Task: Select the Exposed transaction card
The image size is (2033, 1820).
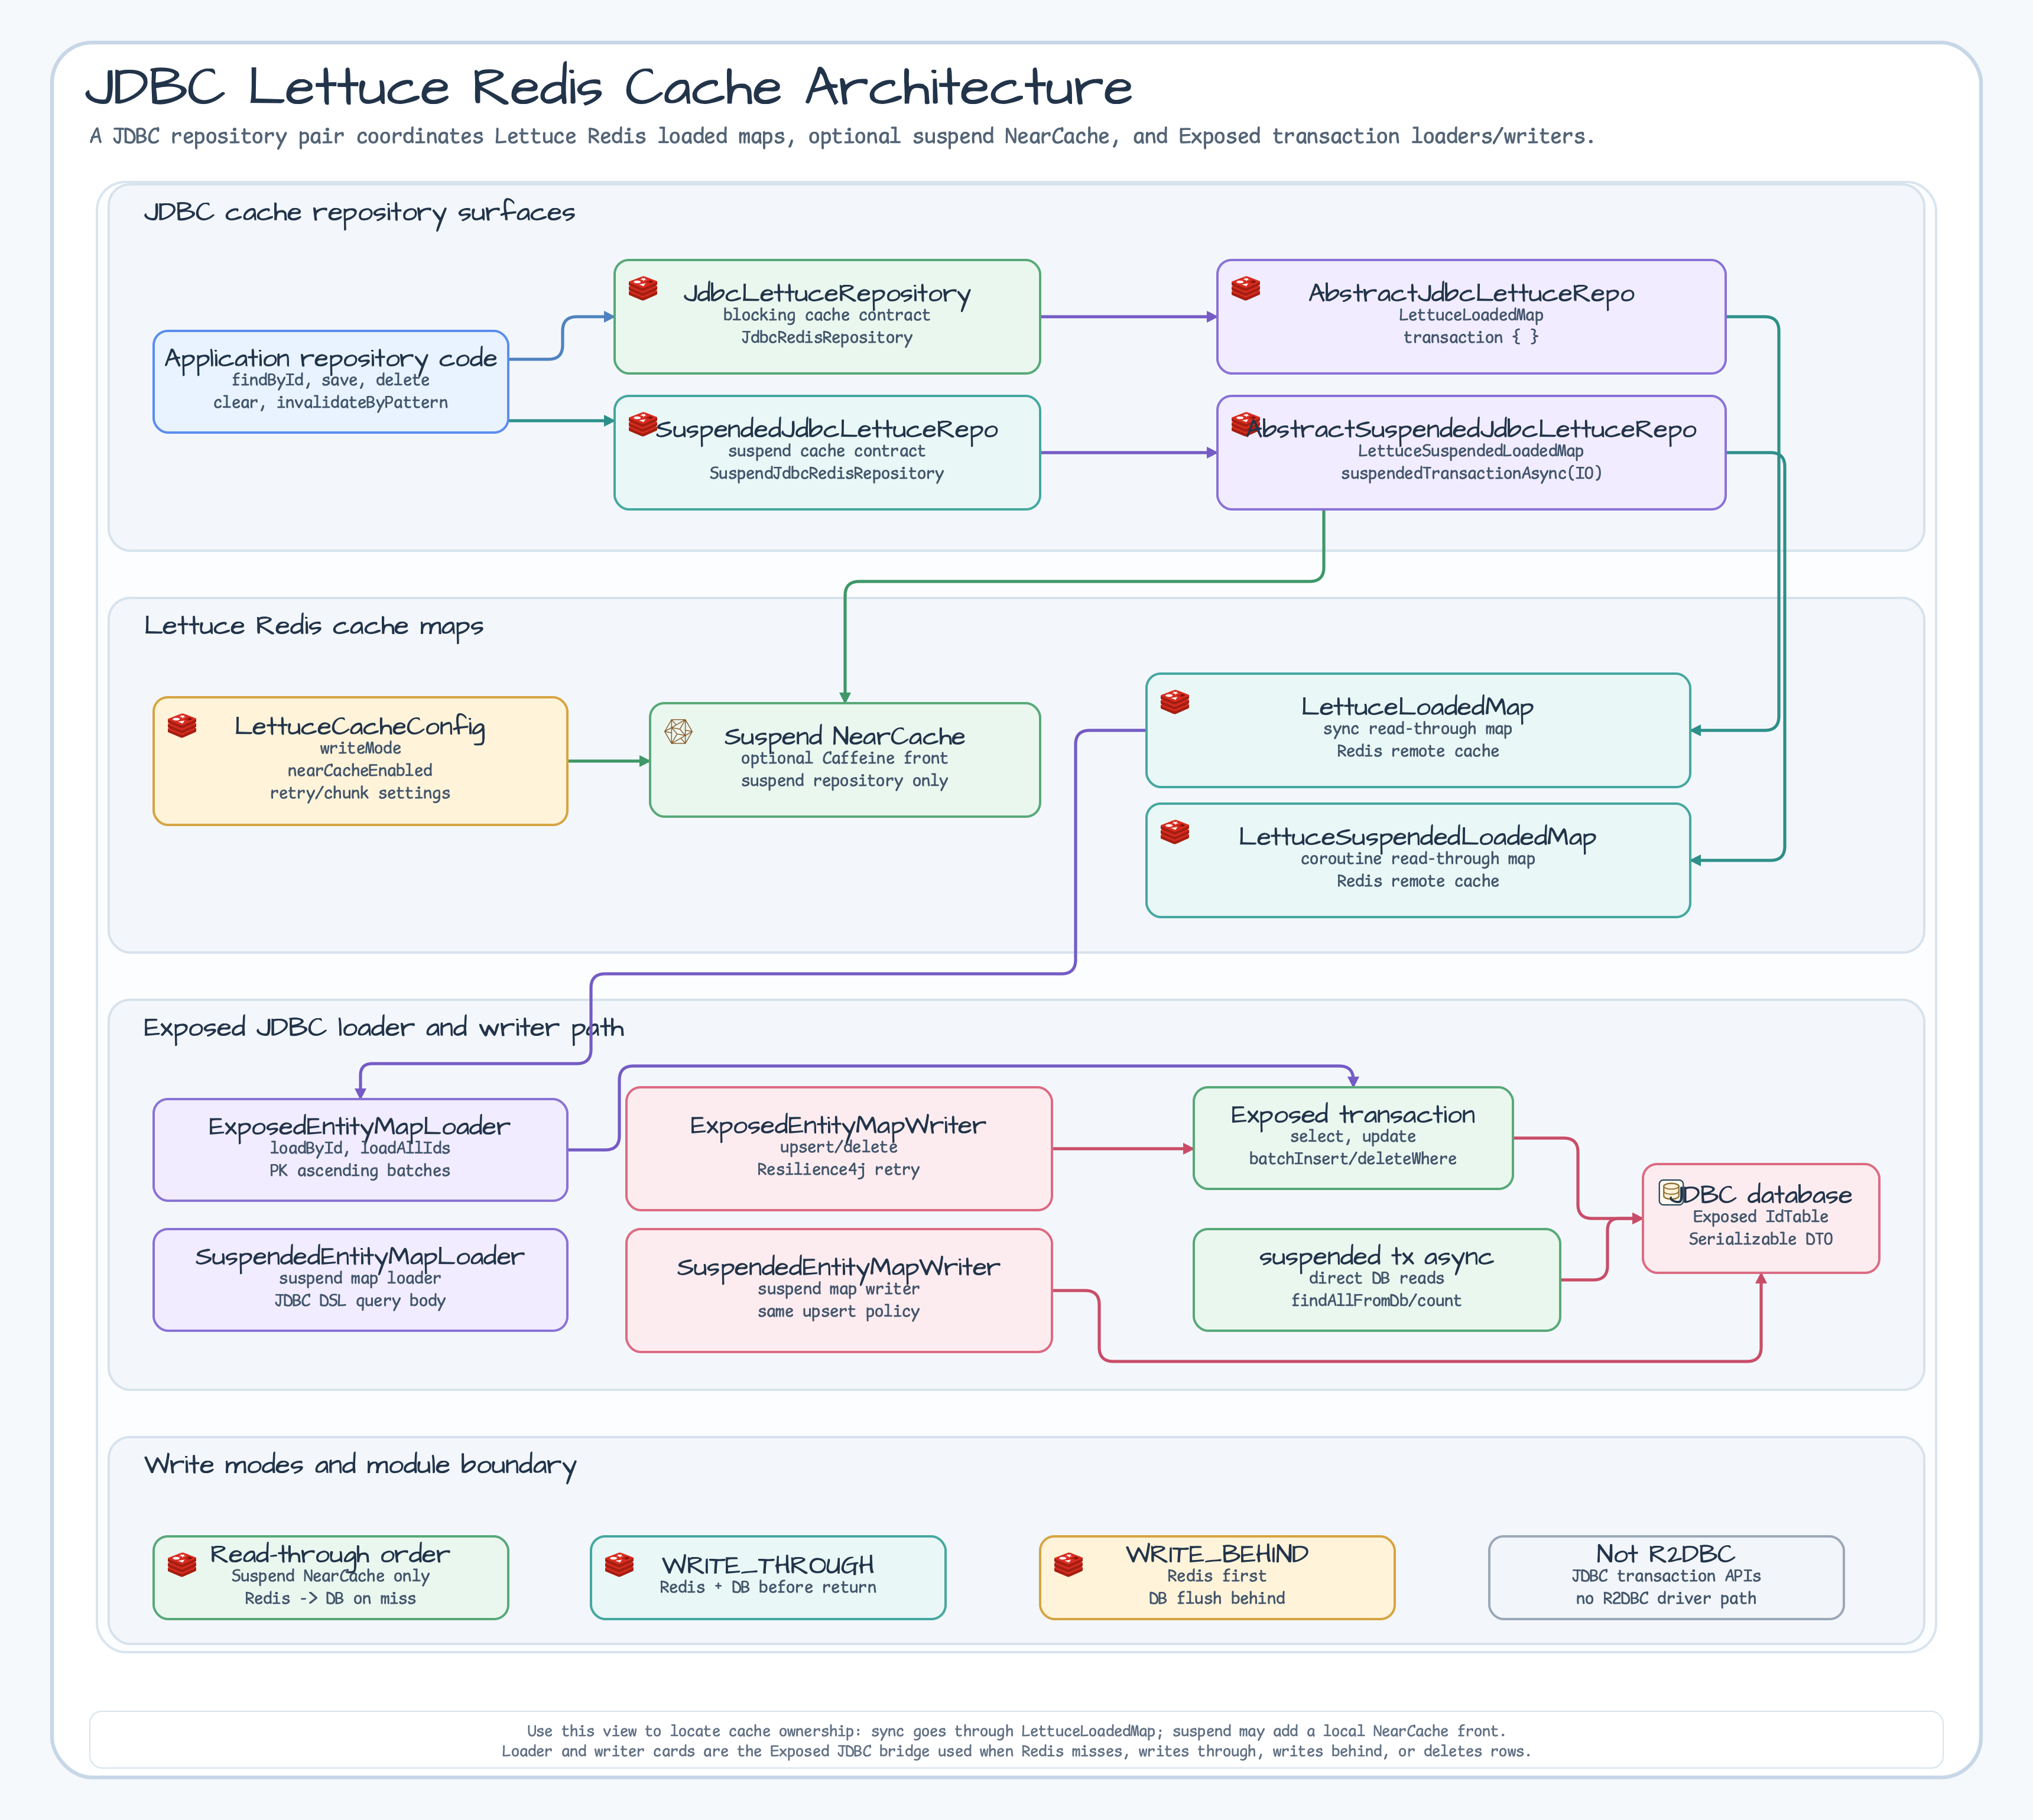Action: [x=1353, y=1138]
